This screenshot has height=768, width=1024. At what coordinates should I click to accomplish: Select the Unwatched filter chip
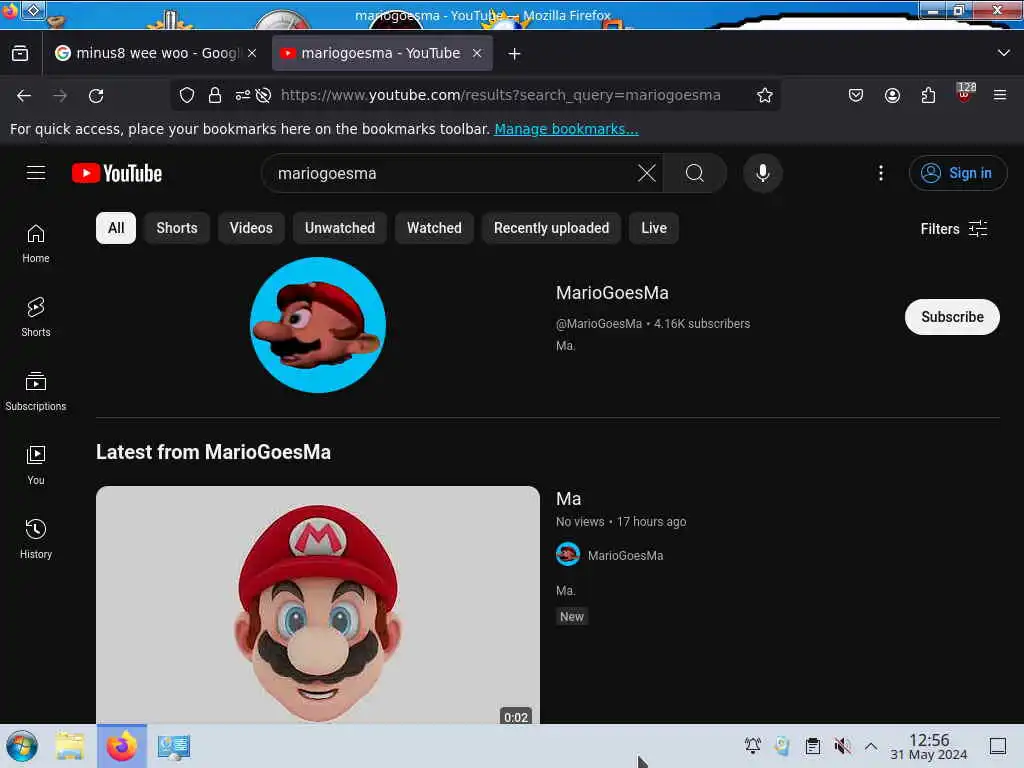coord(340,228)
